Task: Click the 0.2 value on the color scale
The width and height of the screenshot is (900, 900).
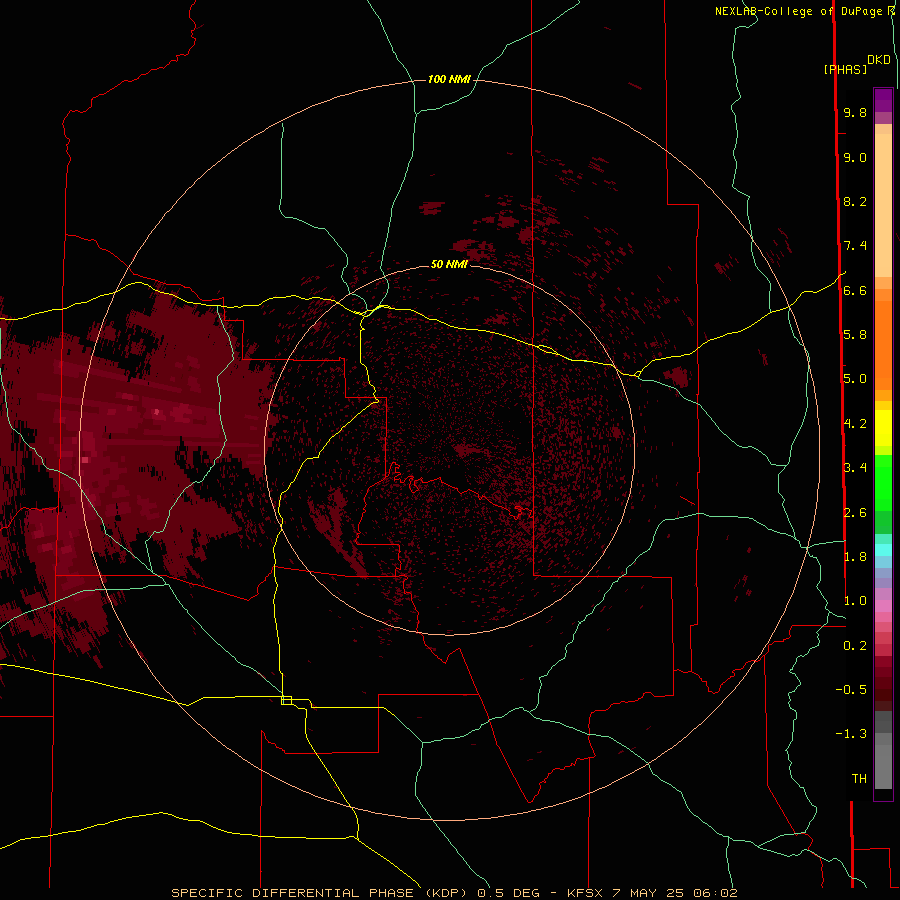Action: pos(855,645)
